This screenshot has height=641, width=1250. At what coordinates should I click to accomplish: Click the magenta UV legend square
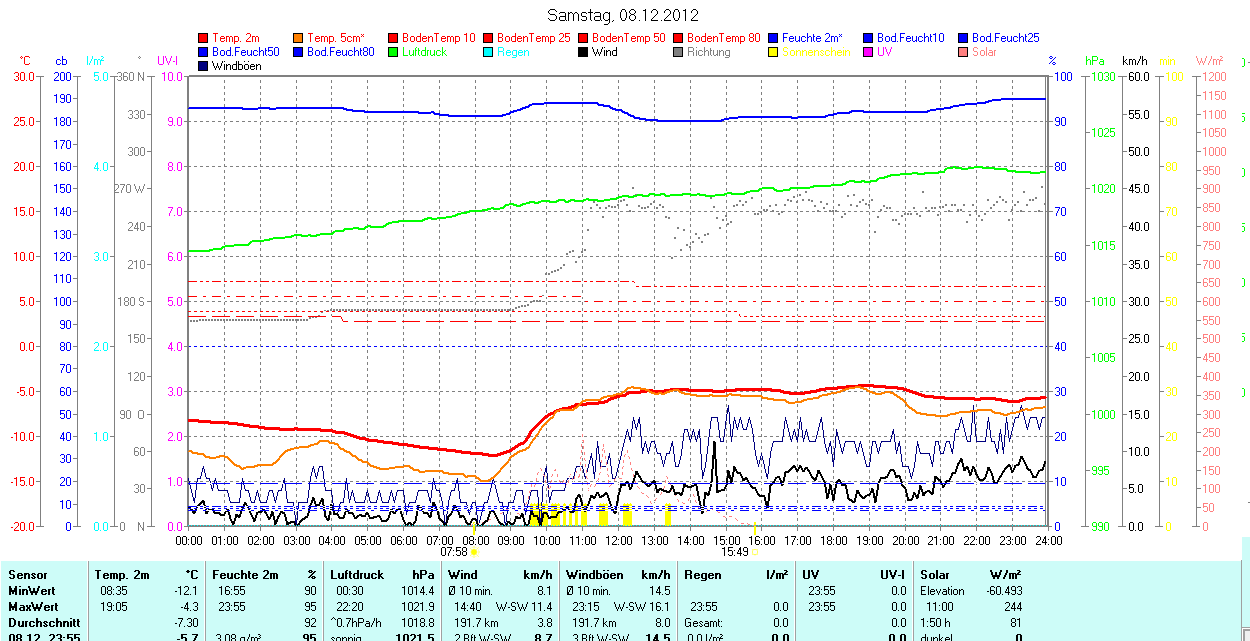[x=869, y=52]
